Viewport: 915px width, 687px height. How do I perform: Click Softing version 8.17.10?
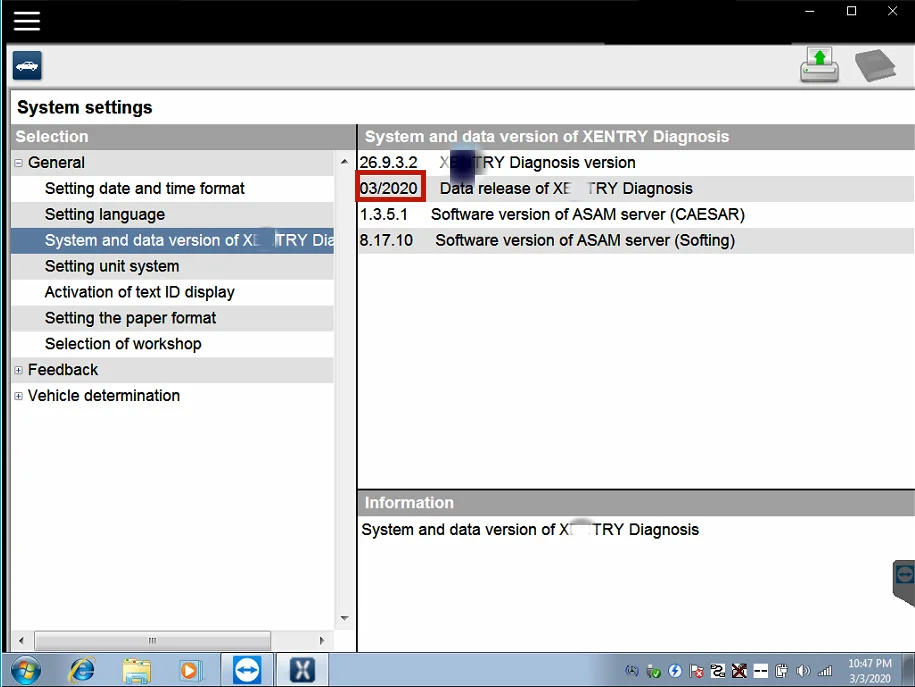point(386,240)
